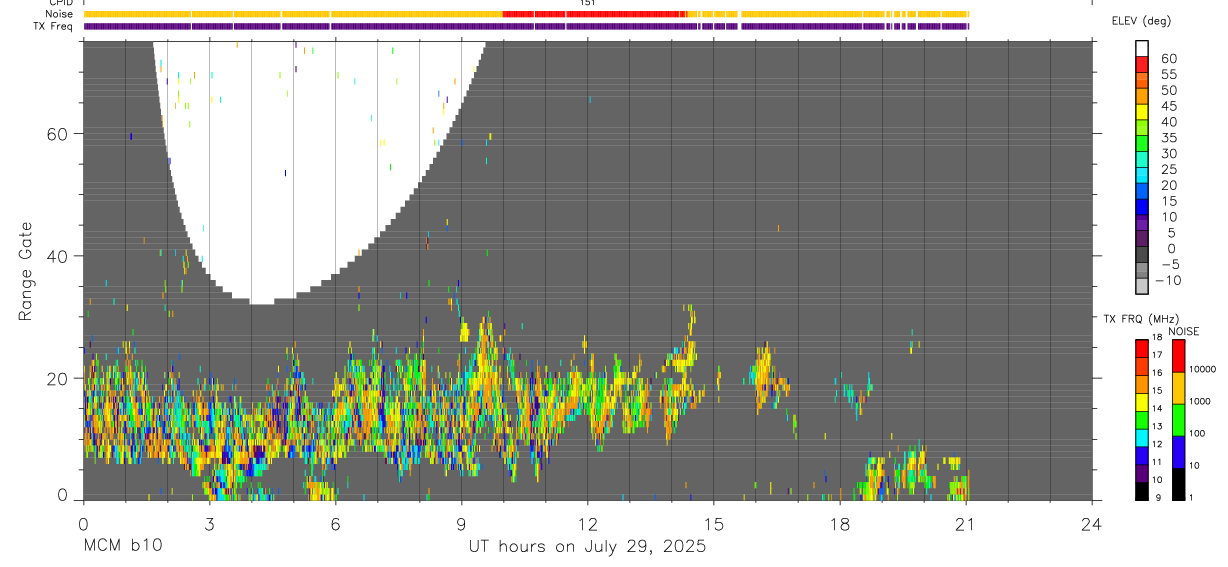Viewport: 1228px width, 567px height.
Task: Click the 24 tick on the UT hours axis
Action: click(1092, 524)
